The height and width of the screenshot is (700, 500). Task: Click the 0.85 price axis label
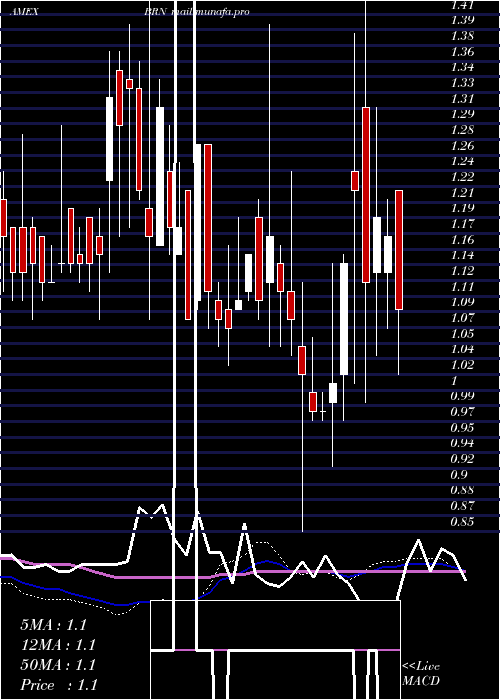click(x=462, y=522)
